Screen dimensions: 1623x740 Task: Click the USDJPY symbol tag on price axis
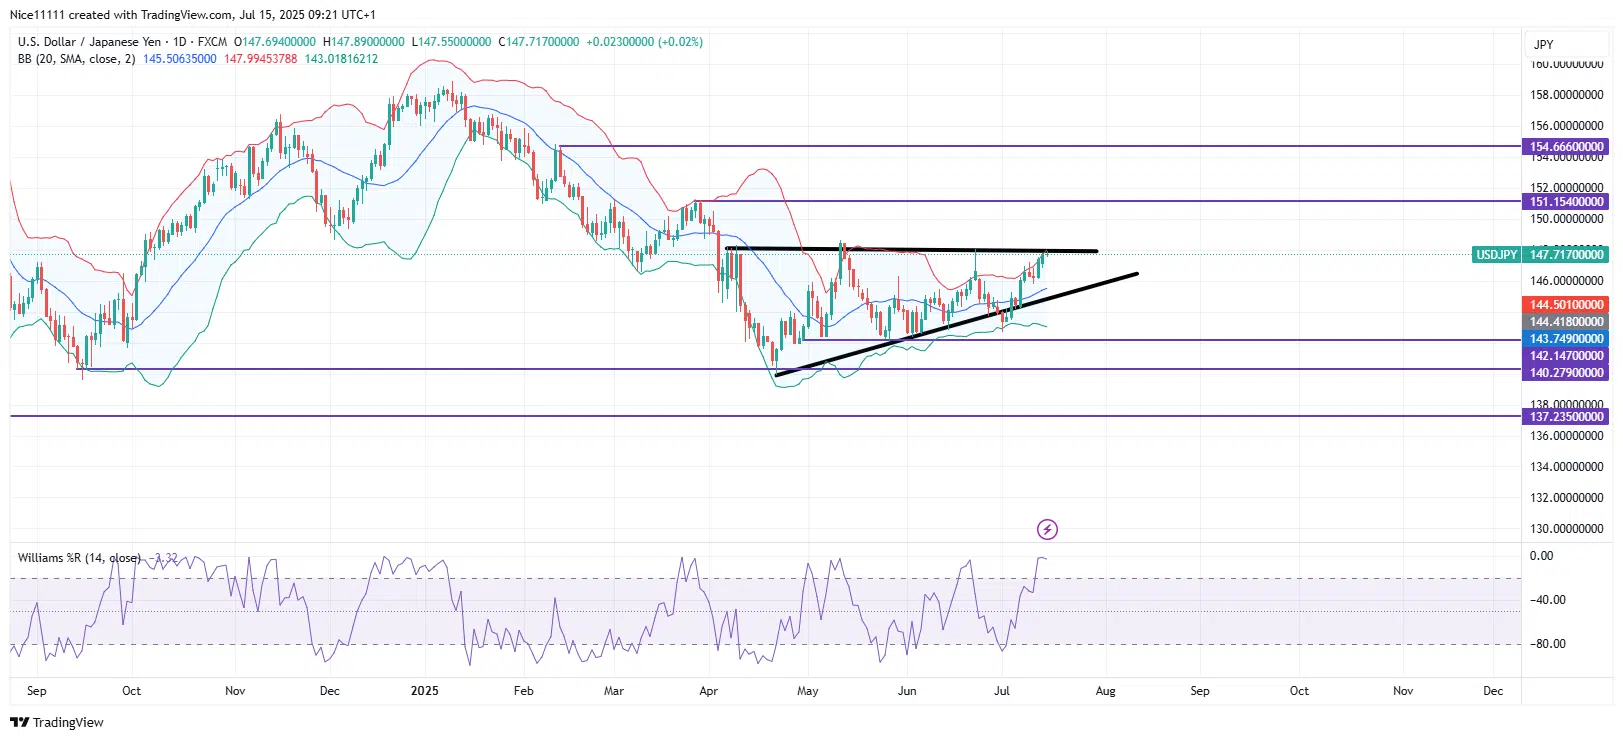(1497, 255)
